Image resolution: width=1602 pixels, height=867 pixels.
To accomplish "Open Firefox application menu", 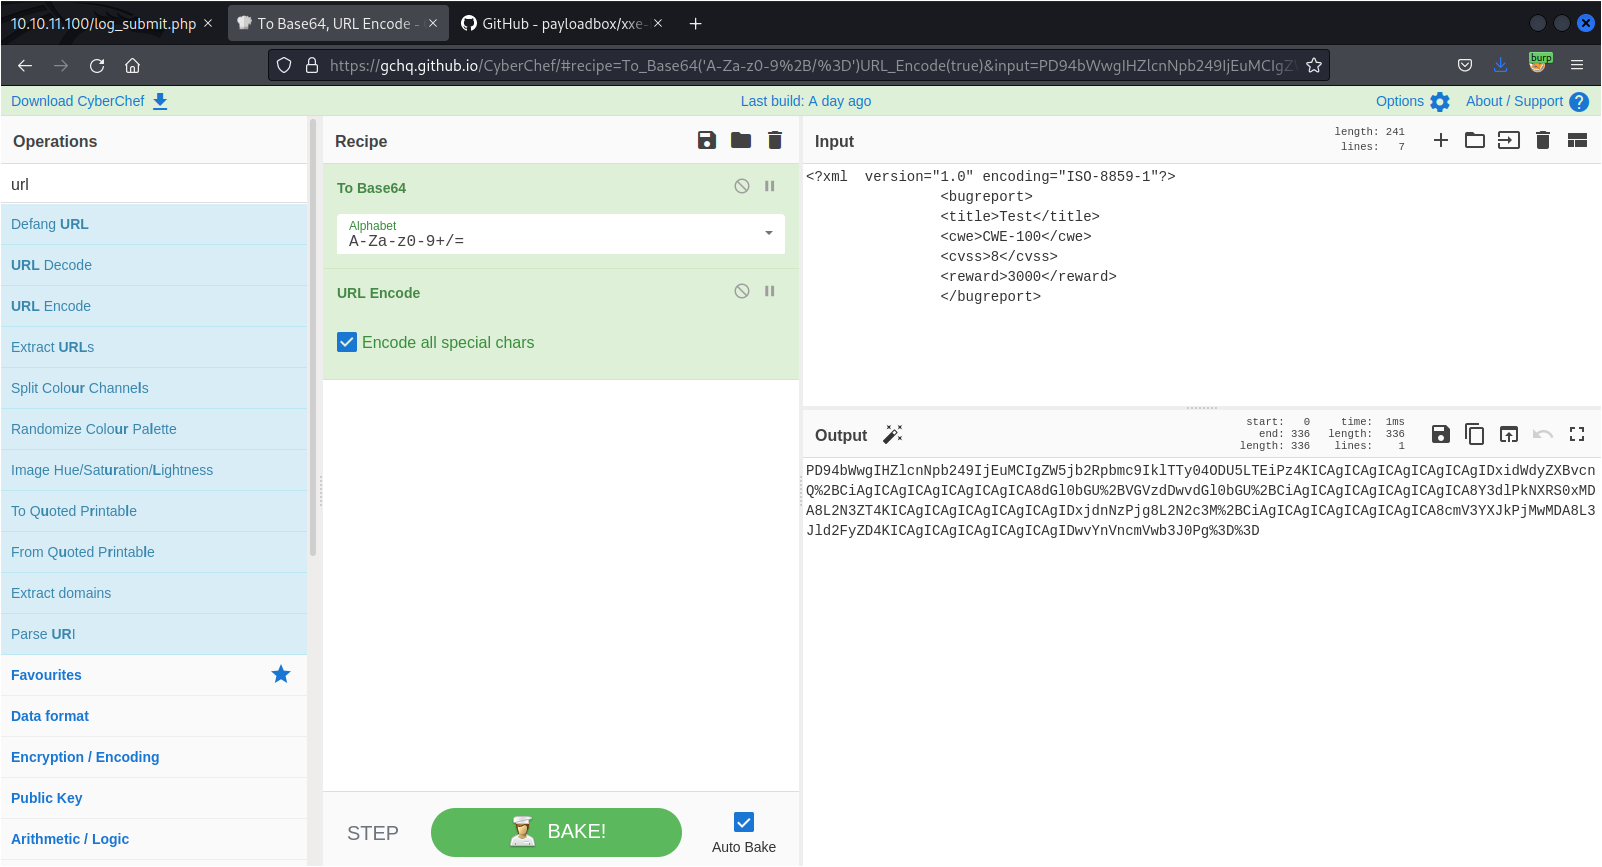I will click(x=1577, y=65).
